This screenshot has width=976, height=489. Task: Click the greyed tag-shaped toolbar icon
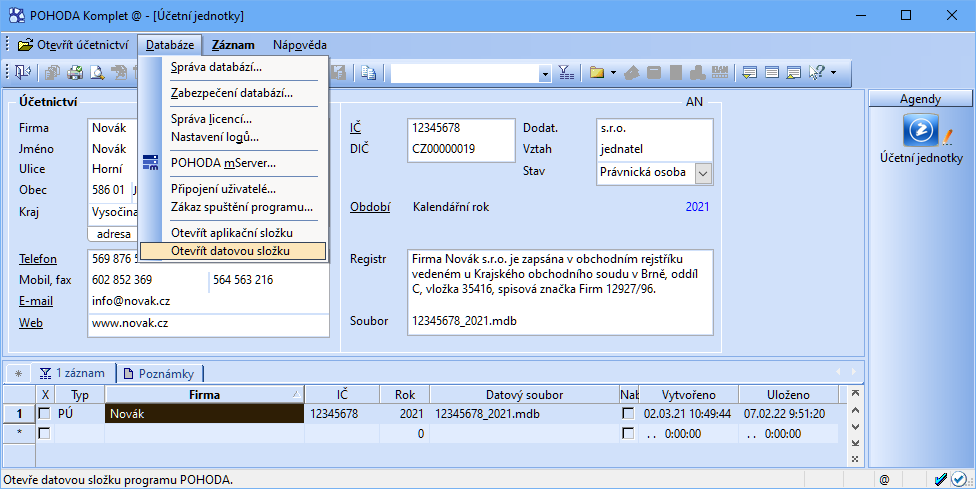tap(632, 73)
